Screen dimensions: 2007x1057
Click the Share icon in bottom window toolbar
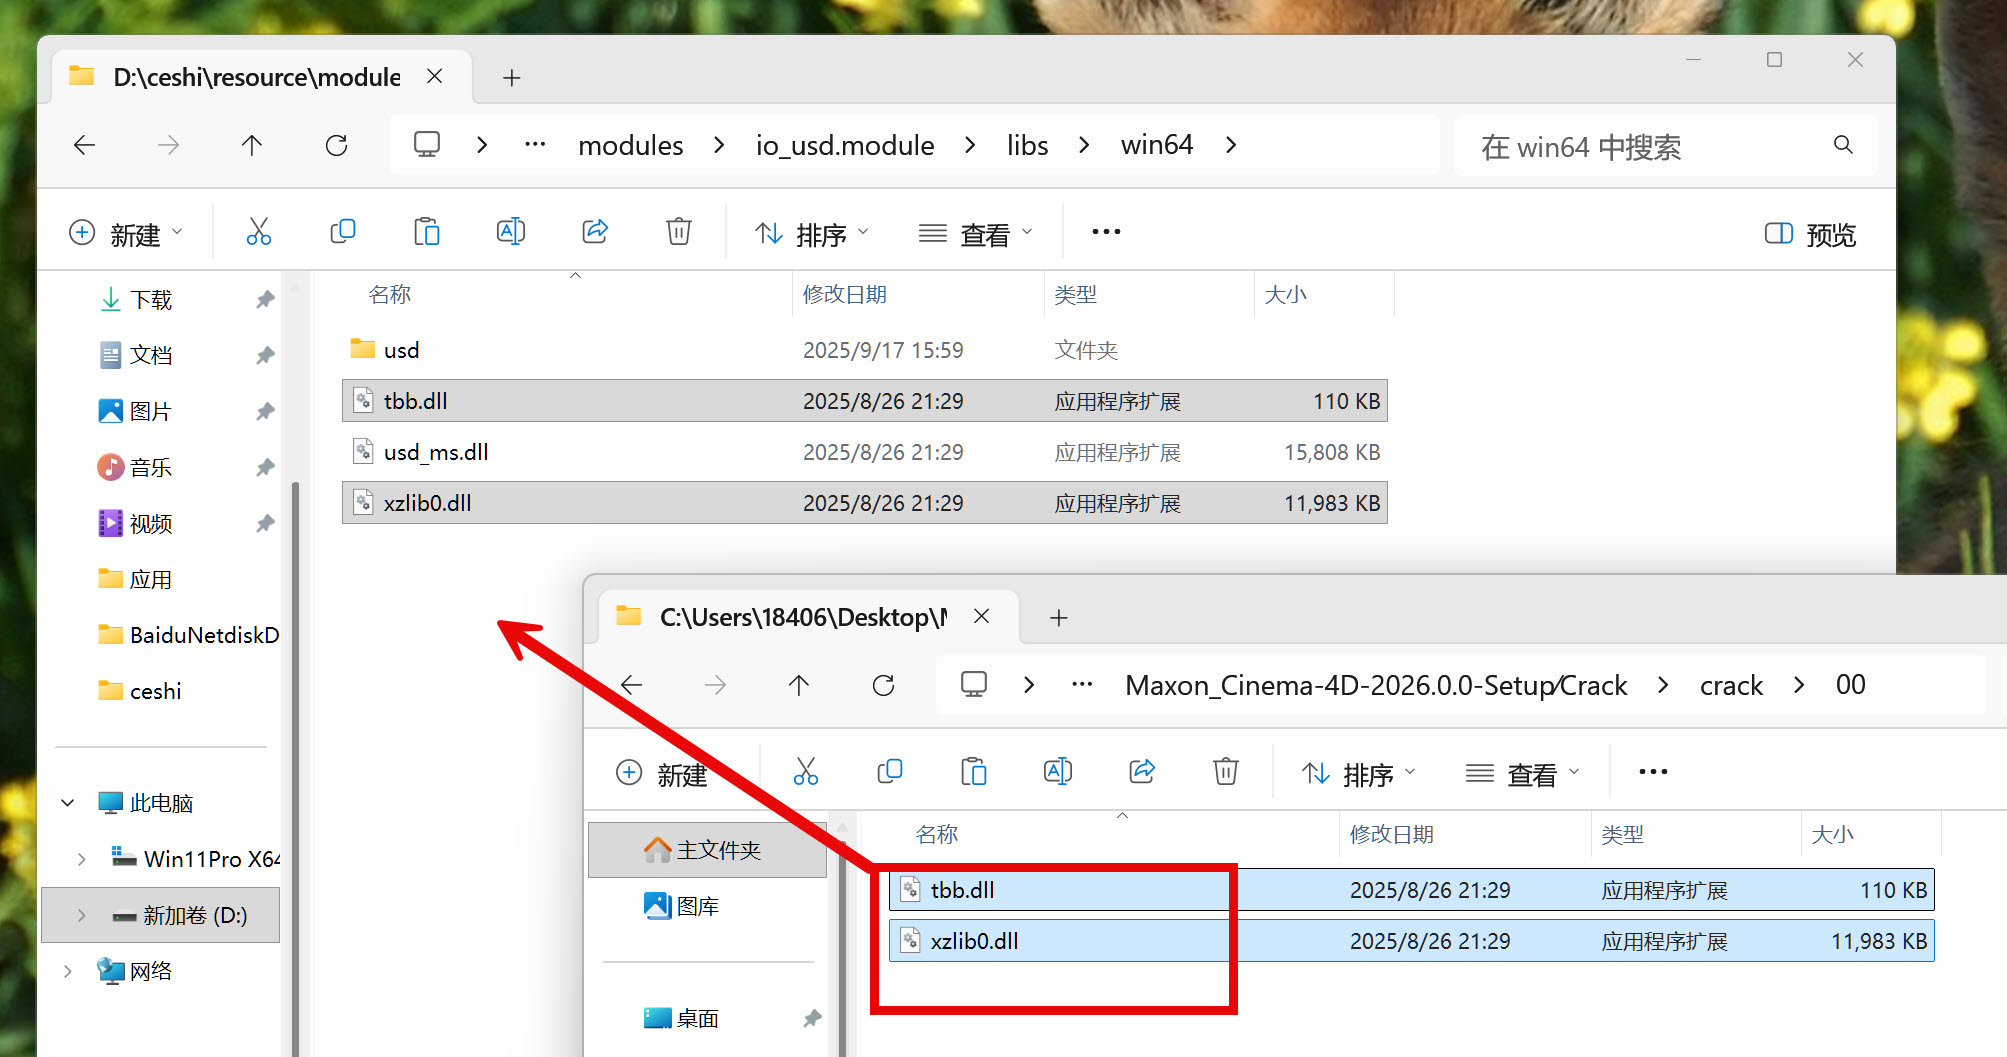point(1142,771)
